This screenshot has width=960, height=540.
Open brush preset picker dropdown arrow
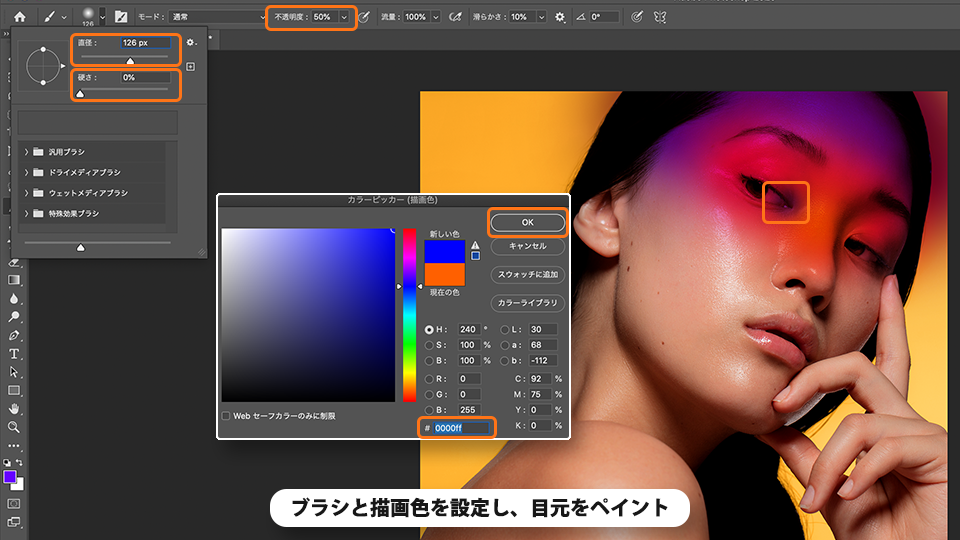click(102, 17)
